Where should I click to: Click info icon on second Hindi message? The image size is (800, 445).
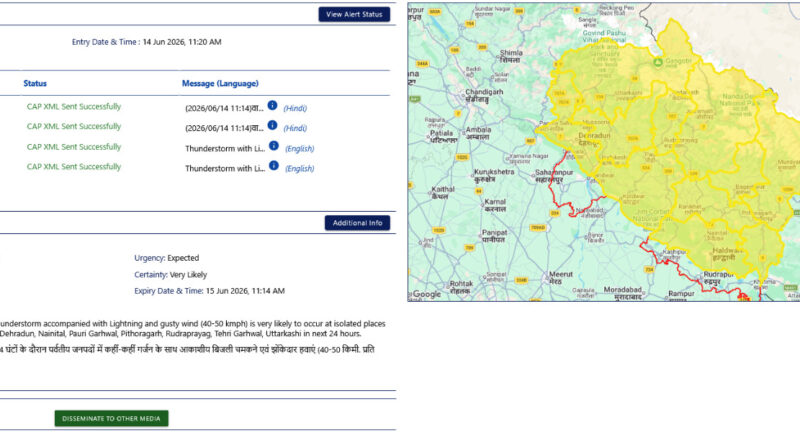272,125
